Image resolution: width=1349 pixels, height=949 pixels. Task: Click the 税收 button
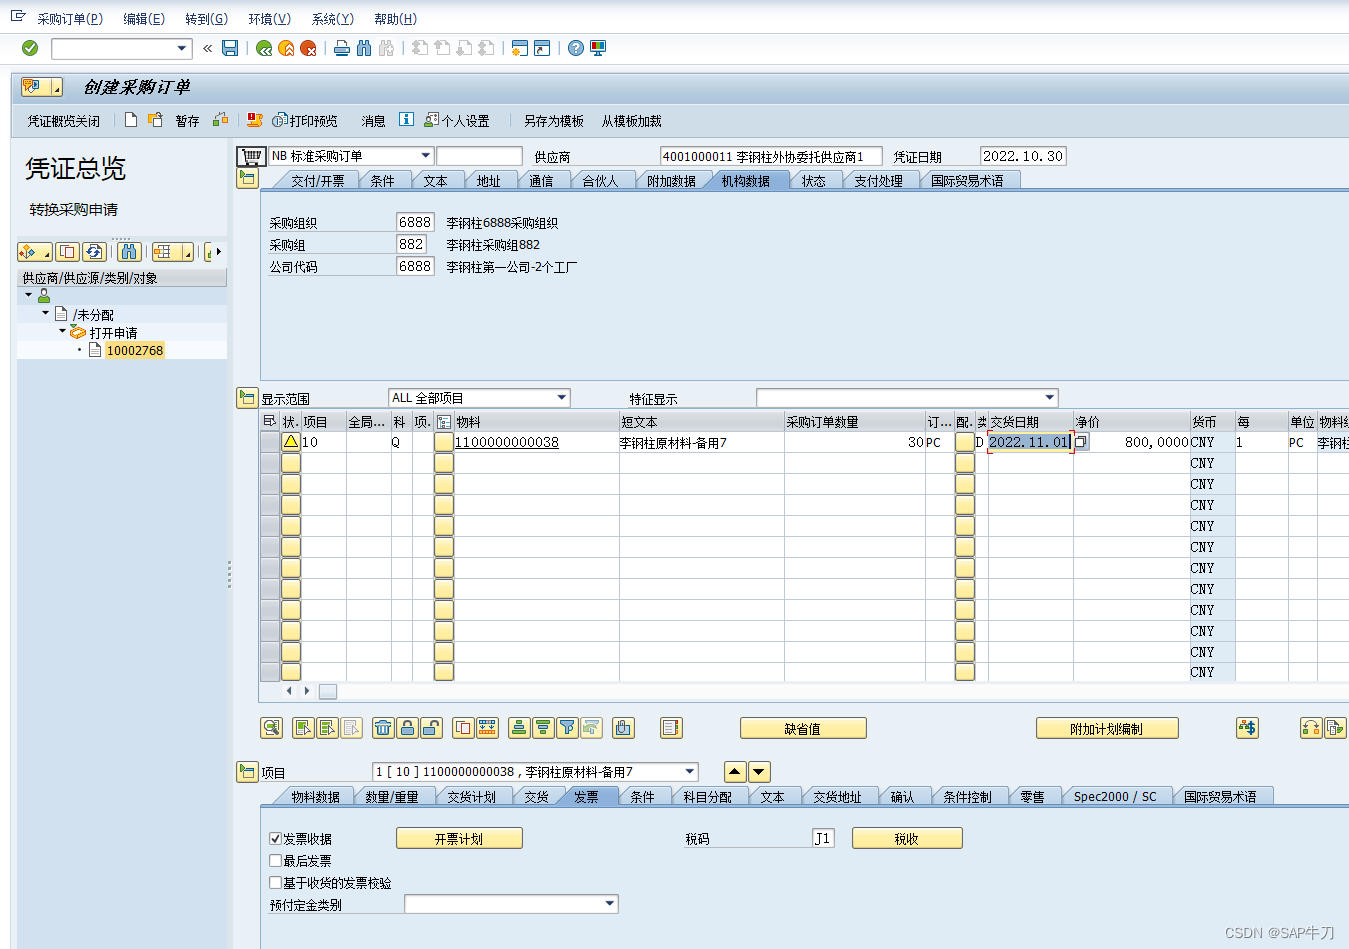click(x=907, y=839)
